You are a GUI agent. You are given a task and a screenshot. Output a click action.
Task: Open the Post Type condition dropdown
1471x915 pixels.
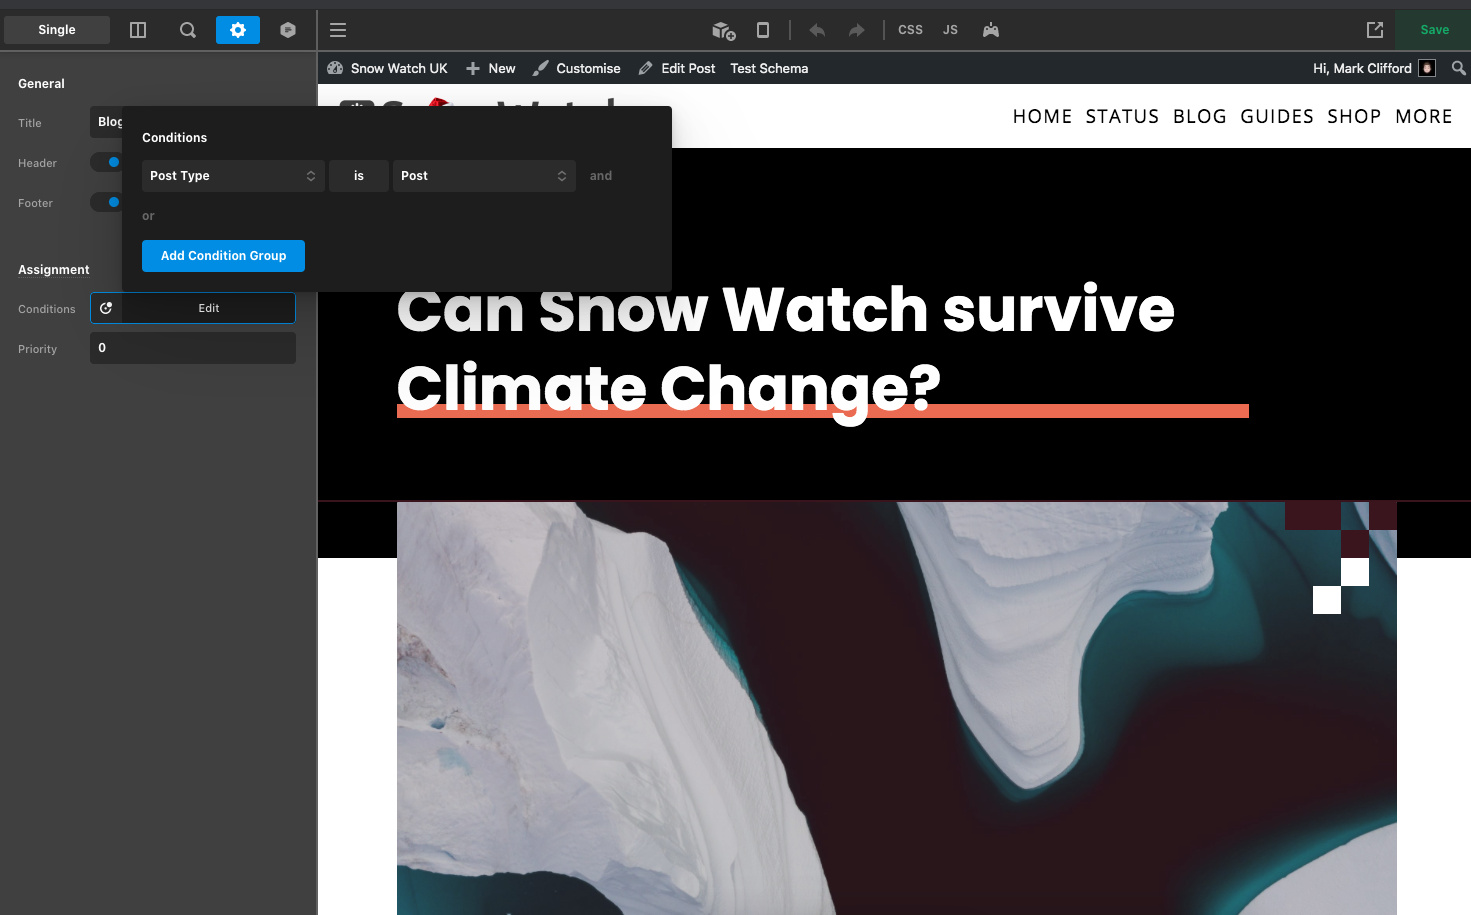tap(233, 176)
